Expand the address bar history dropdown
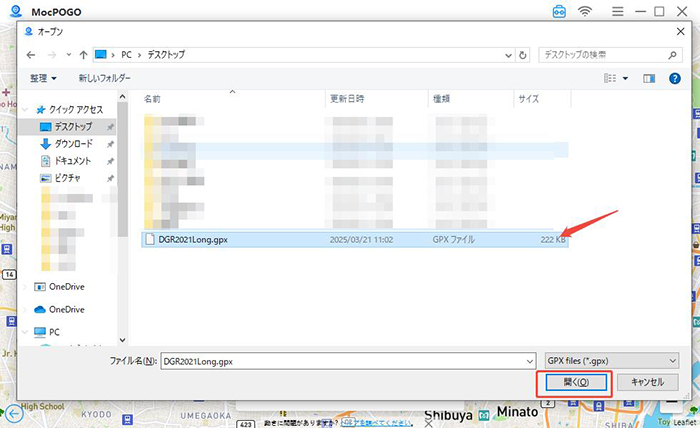The width and height of the screenshot is (700, 428). point(508,55)
